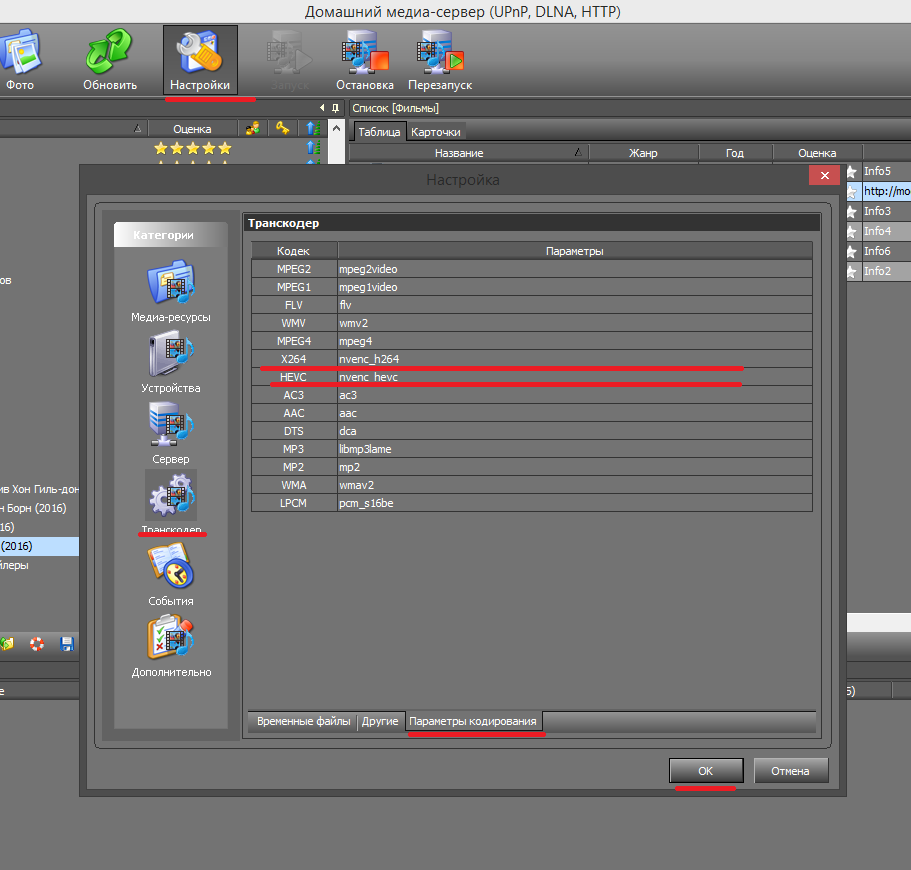Switch to the Временные файлы tab
This screenshot has height=870, width=911.
[x=303, y=721]
